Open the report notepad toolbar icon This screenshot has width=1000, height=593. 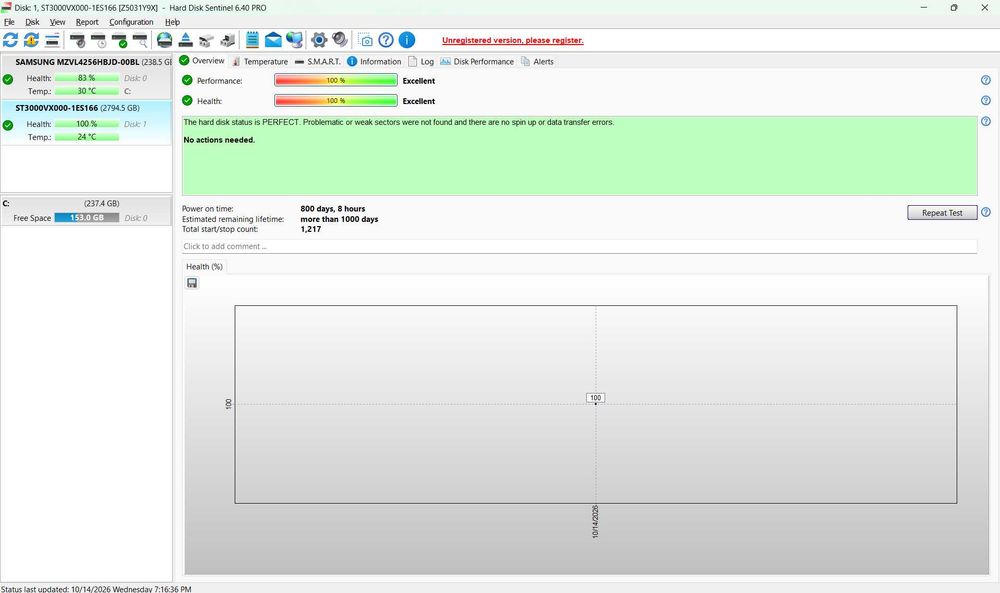253,40
